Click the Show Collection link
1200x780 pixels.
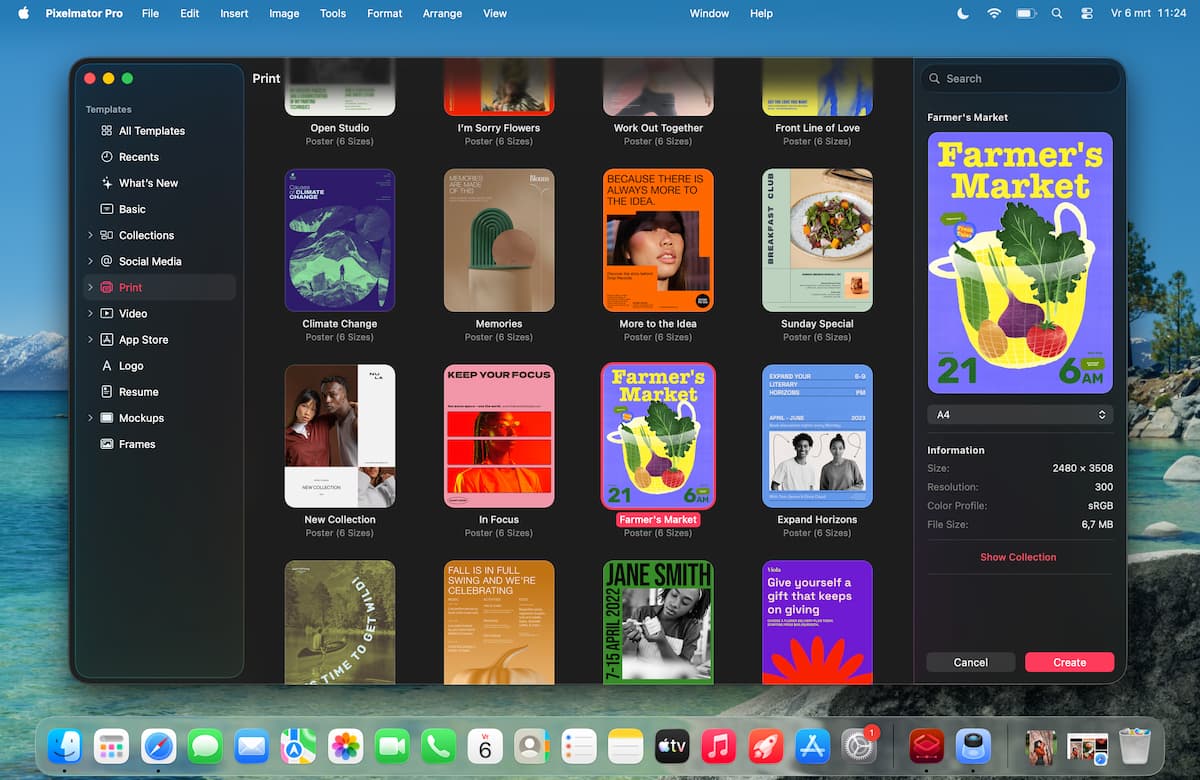[1018, 557]
